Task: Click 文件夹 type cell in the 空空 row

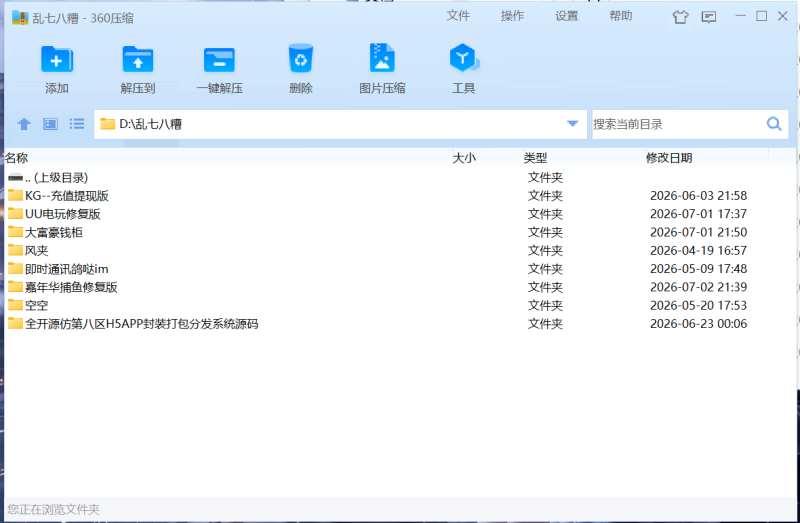Action: (545, 306)
